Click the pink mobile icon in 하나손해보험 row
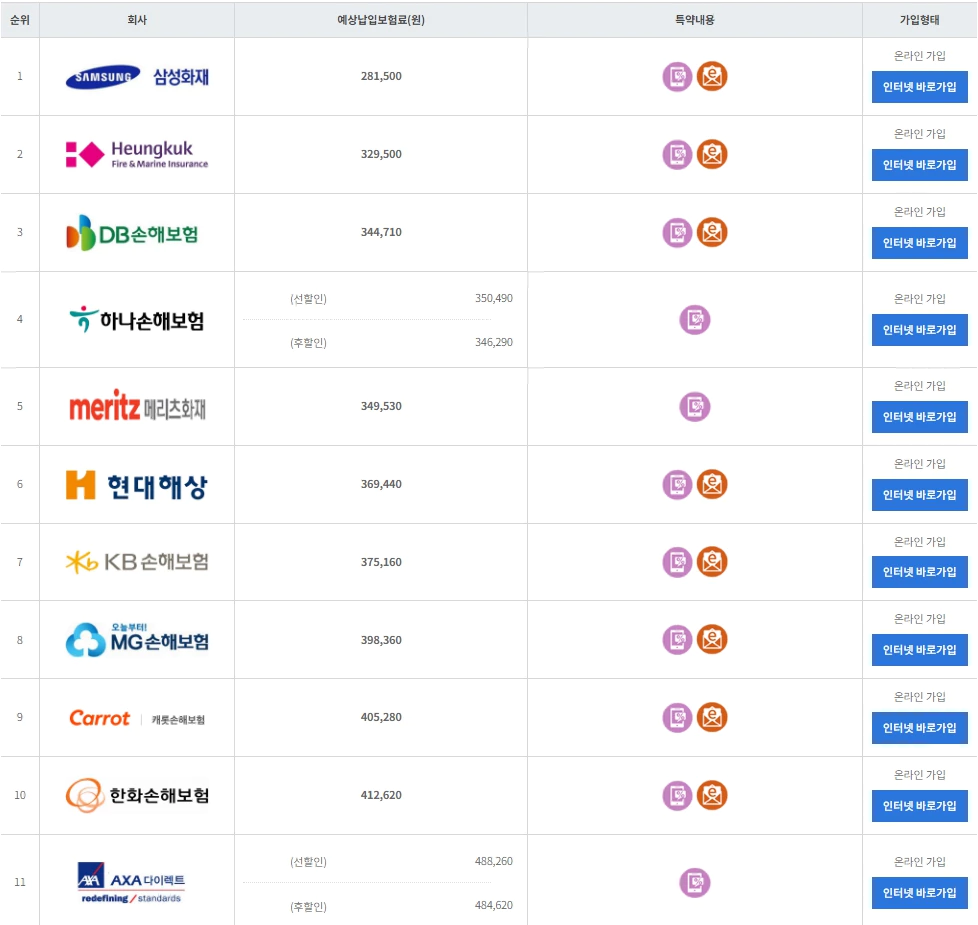Image resolution: width=978 pixels, height=925 pixels. [694, 320]
